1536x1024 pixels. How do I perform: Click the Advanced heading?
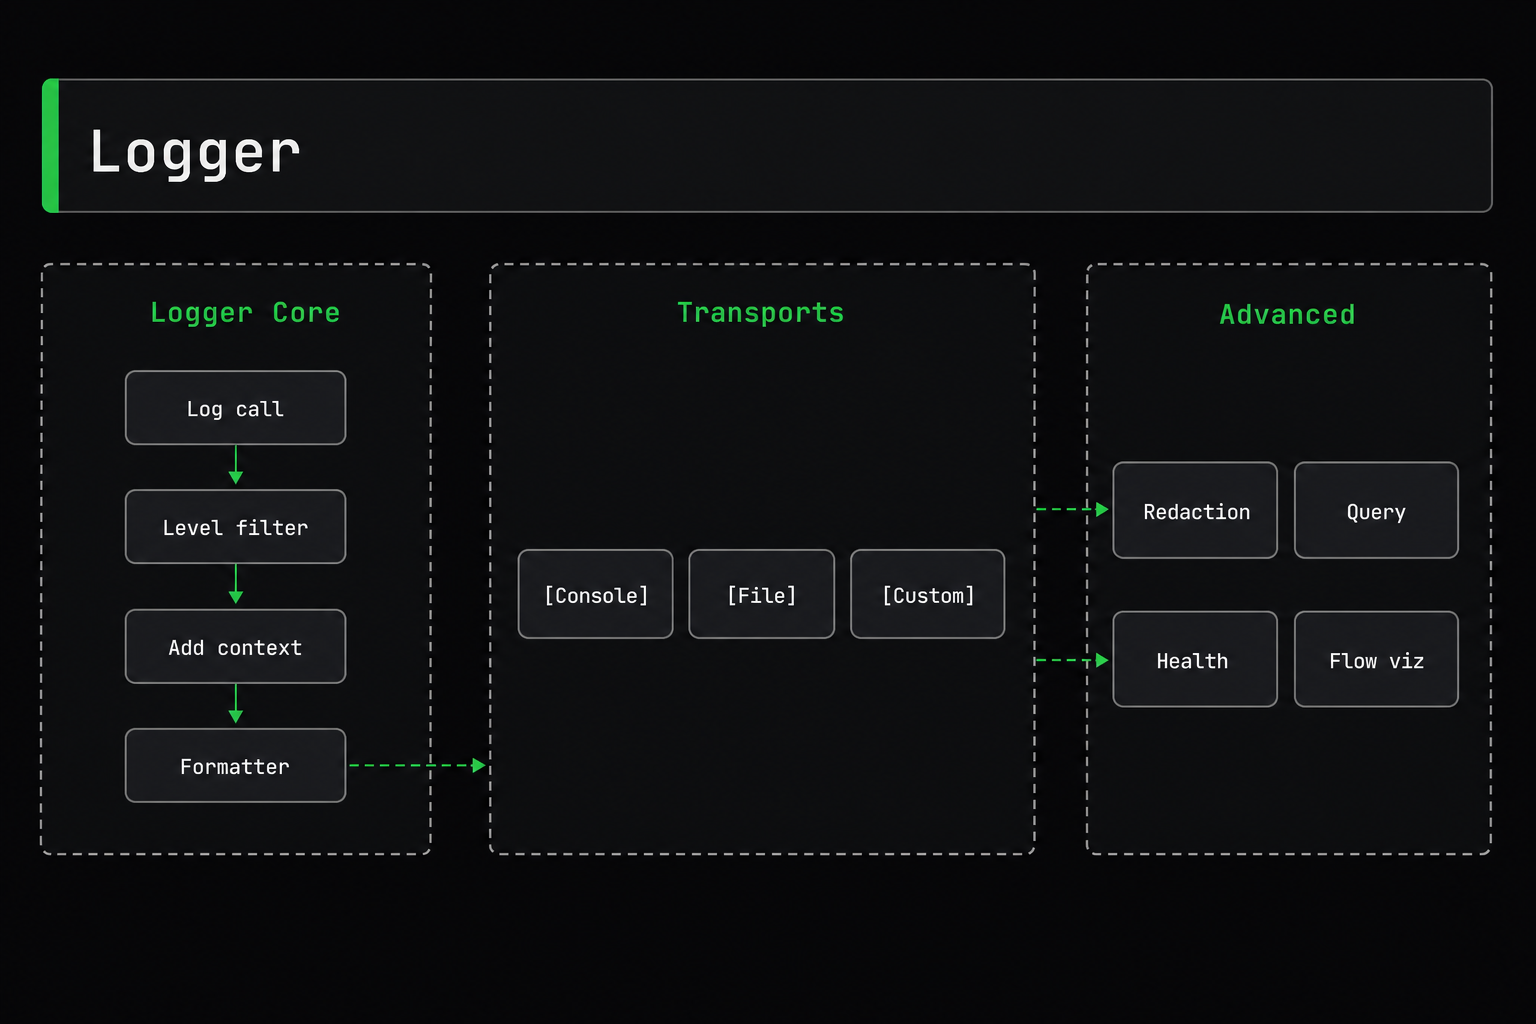tap(1288, 315)
